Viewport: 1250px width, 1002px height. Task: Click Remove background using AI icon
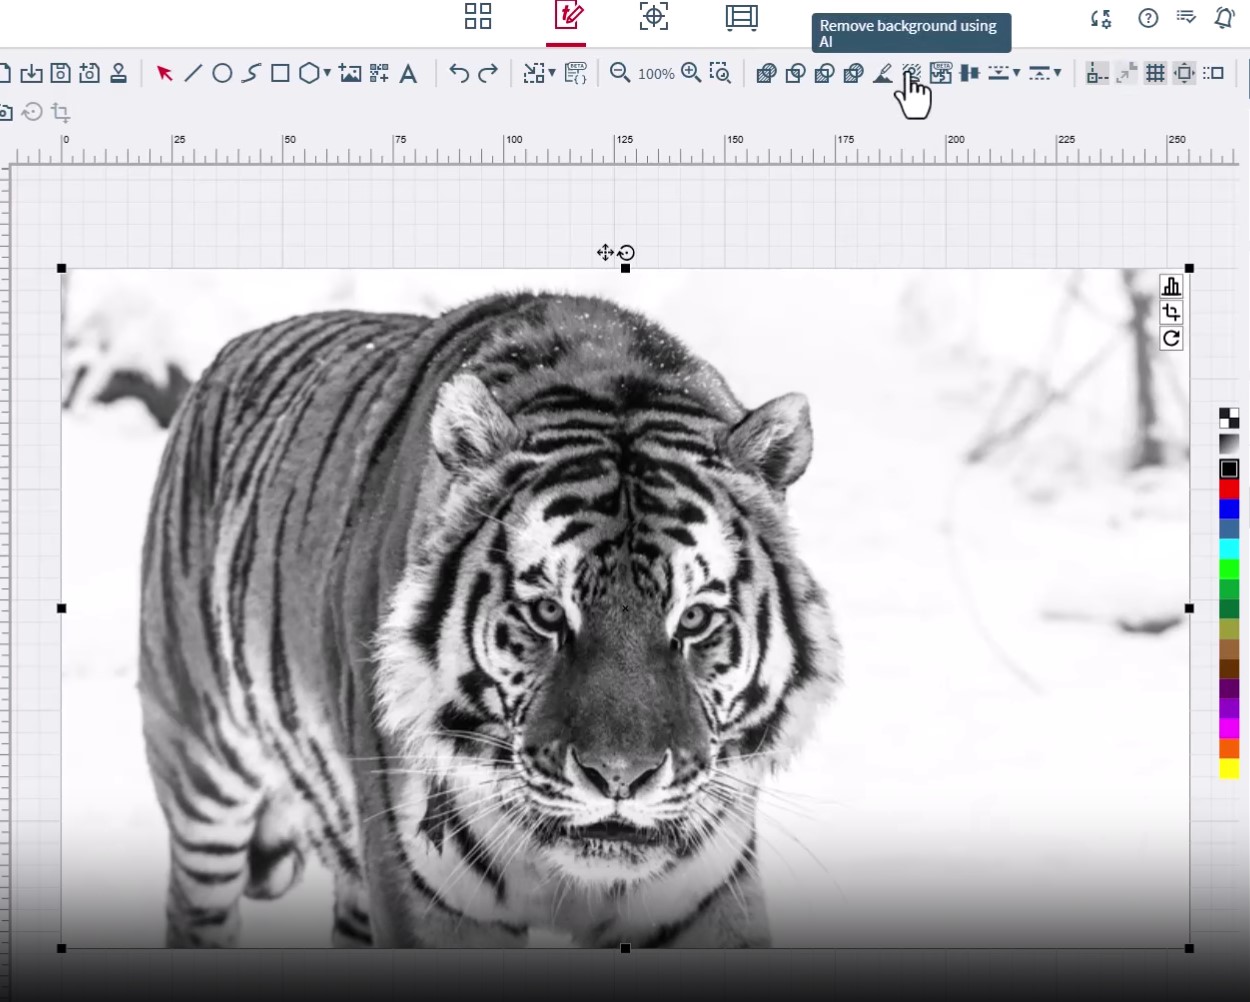(911, 73)
